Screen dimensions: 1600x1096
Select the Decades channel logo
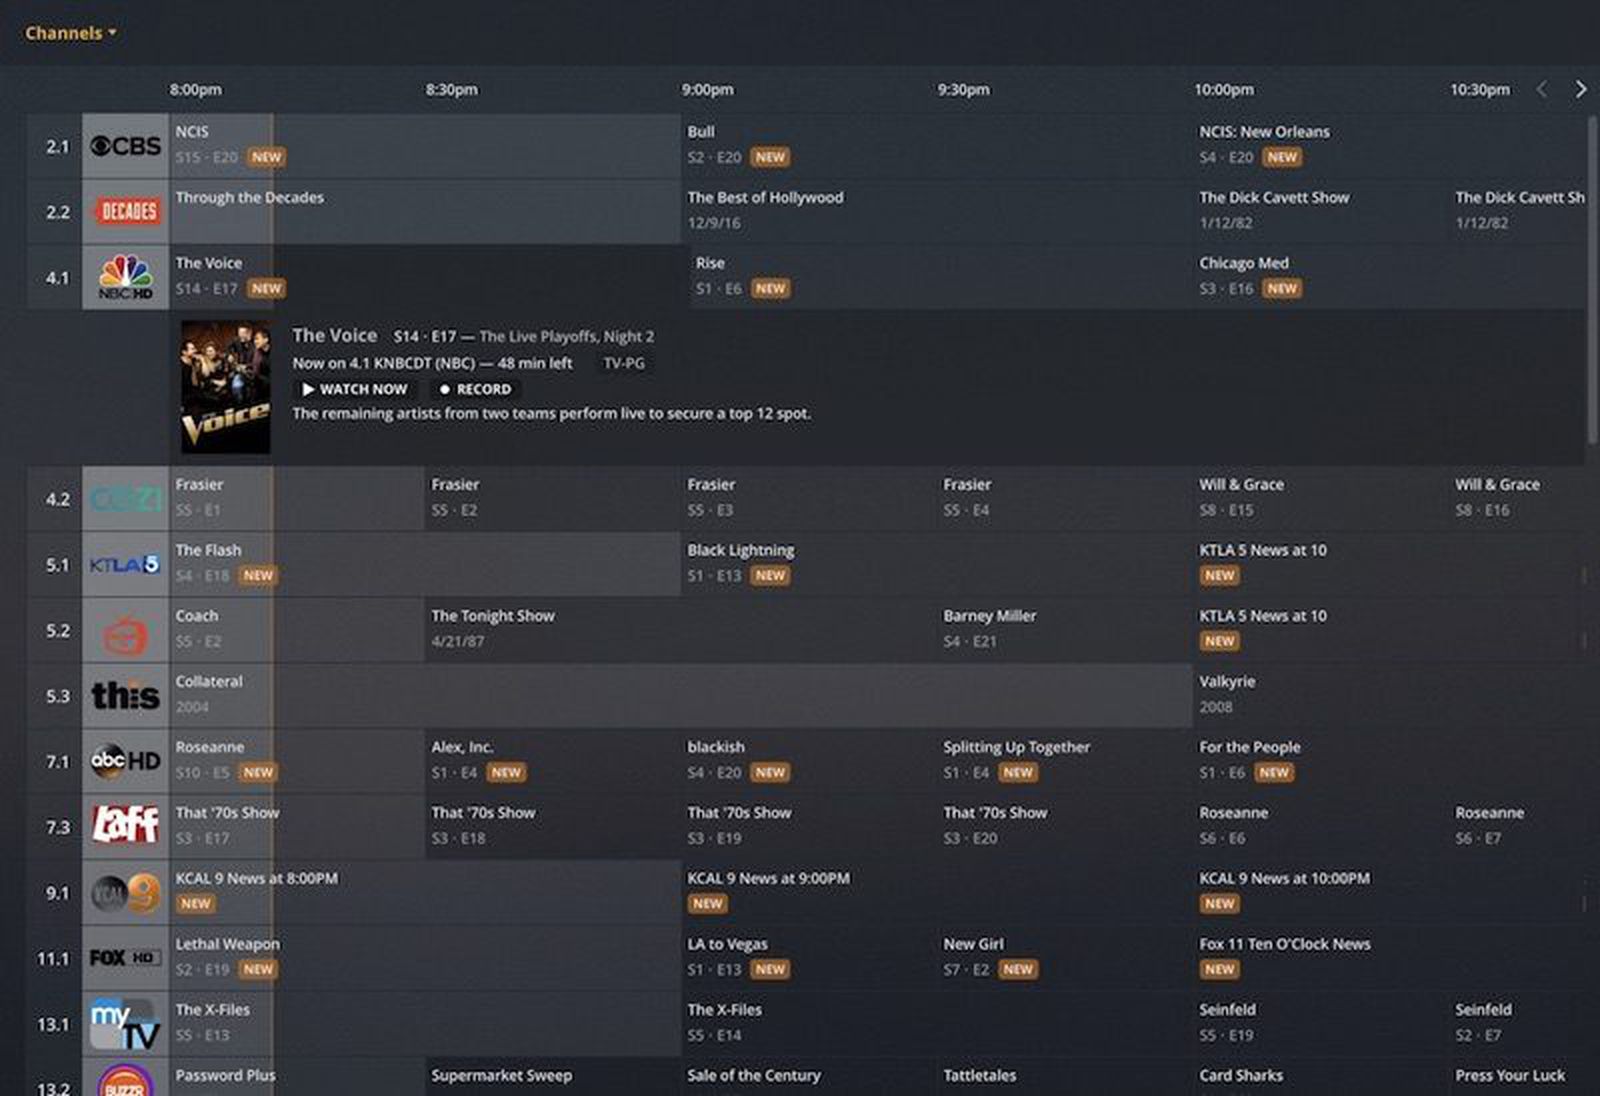pos(124,211)
